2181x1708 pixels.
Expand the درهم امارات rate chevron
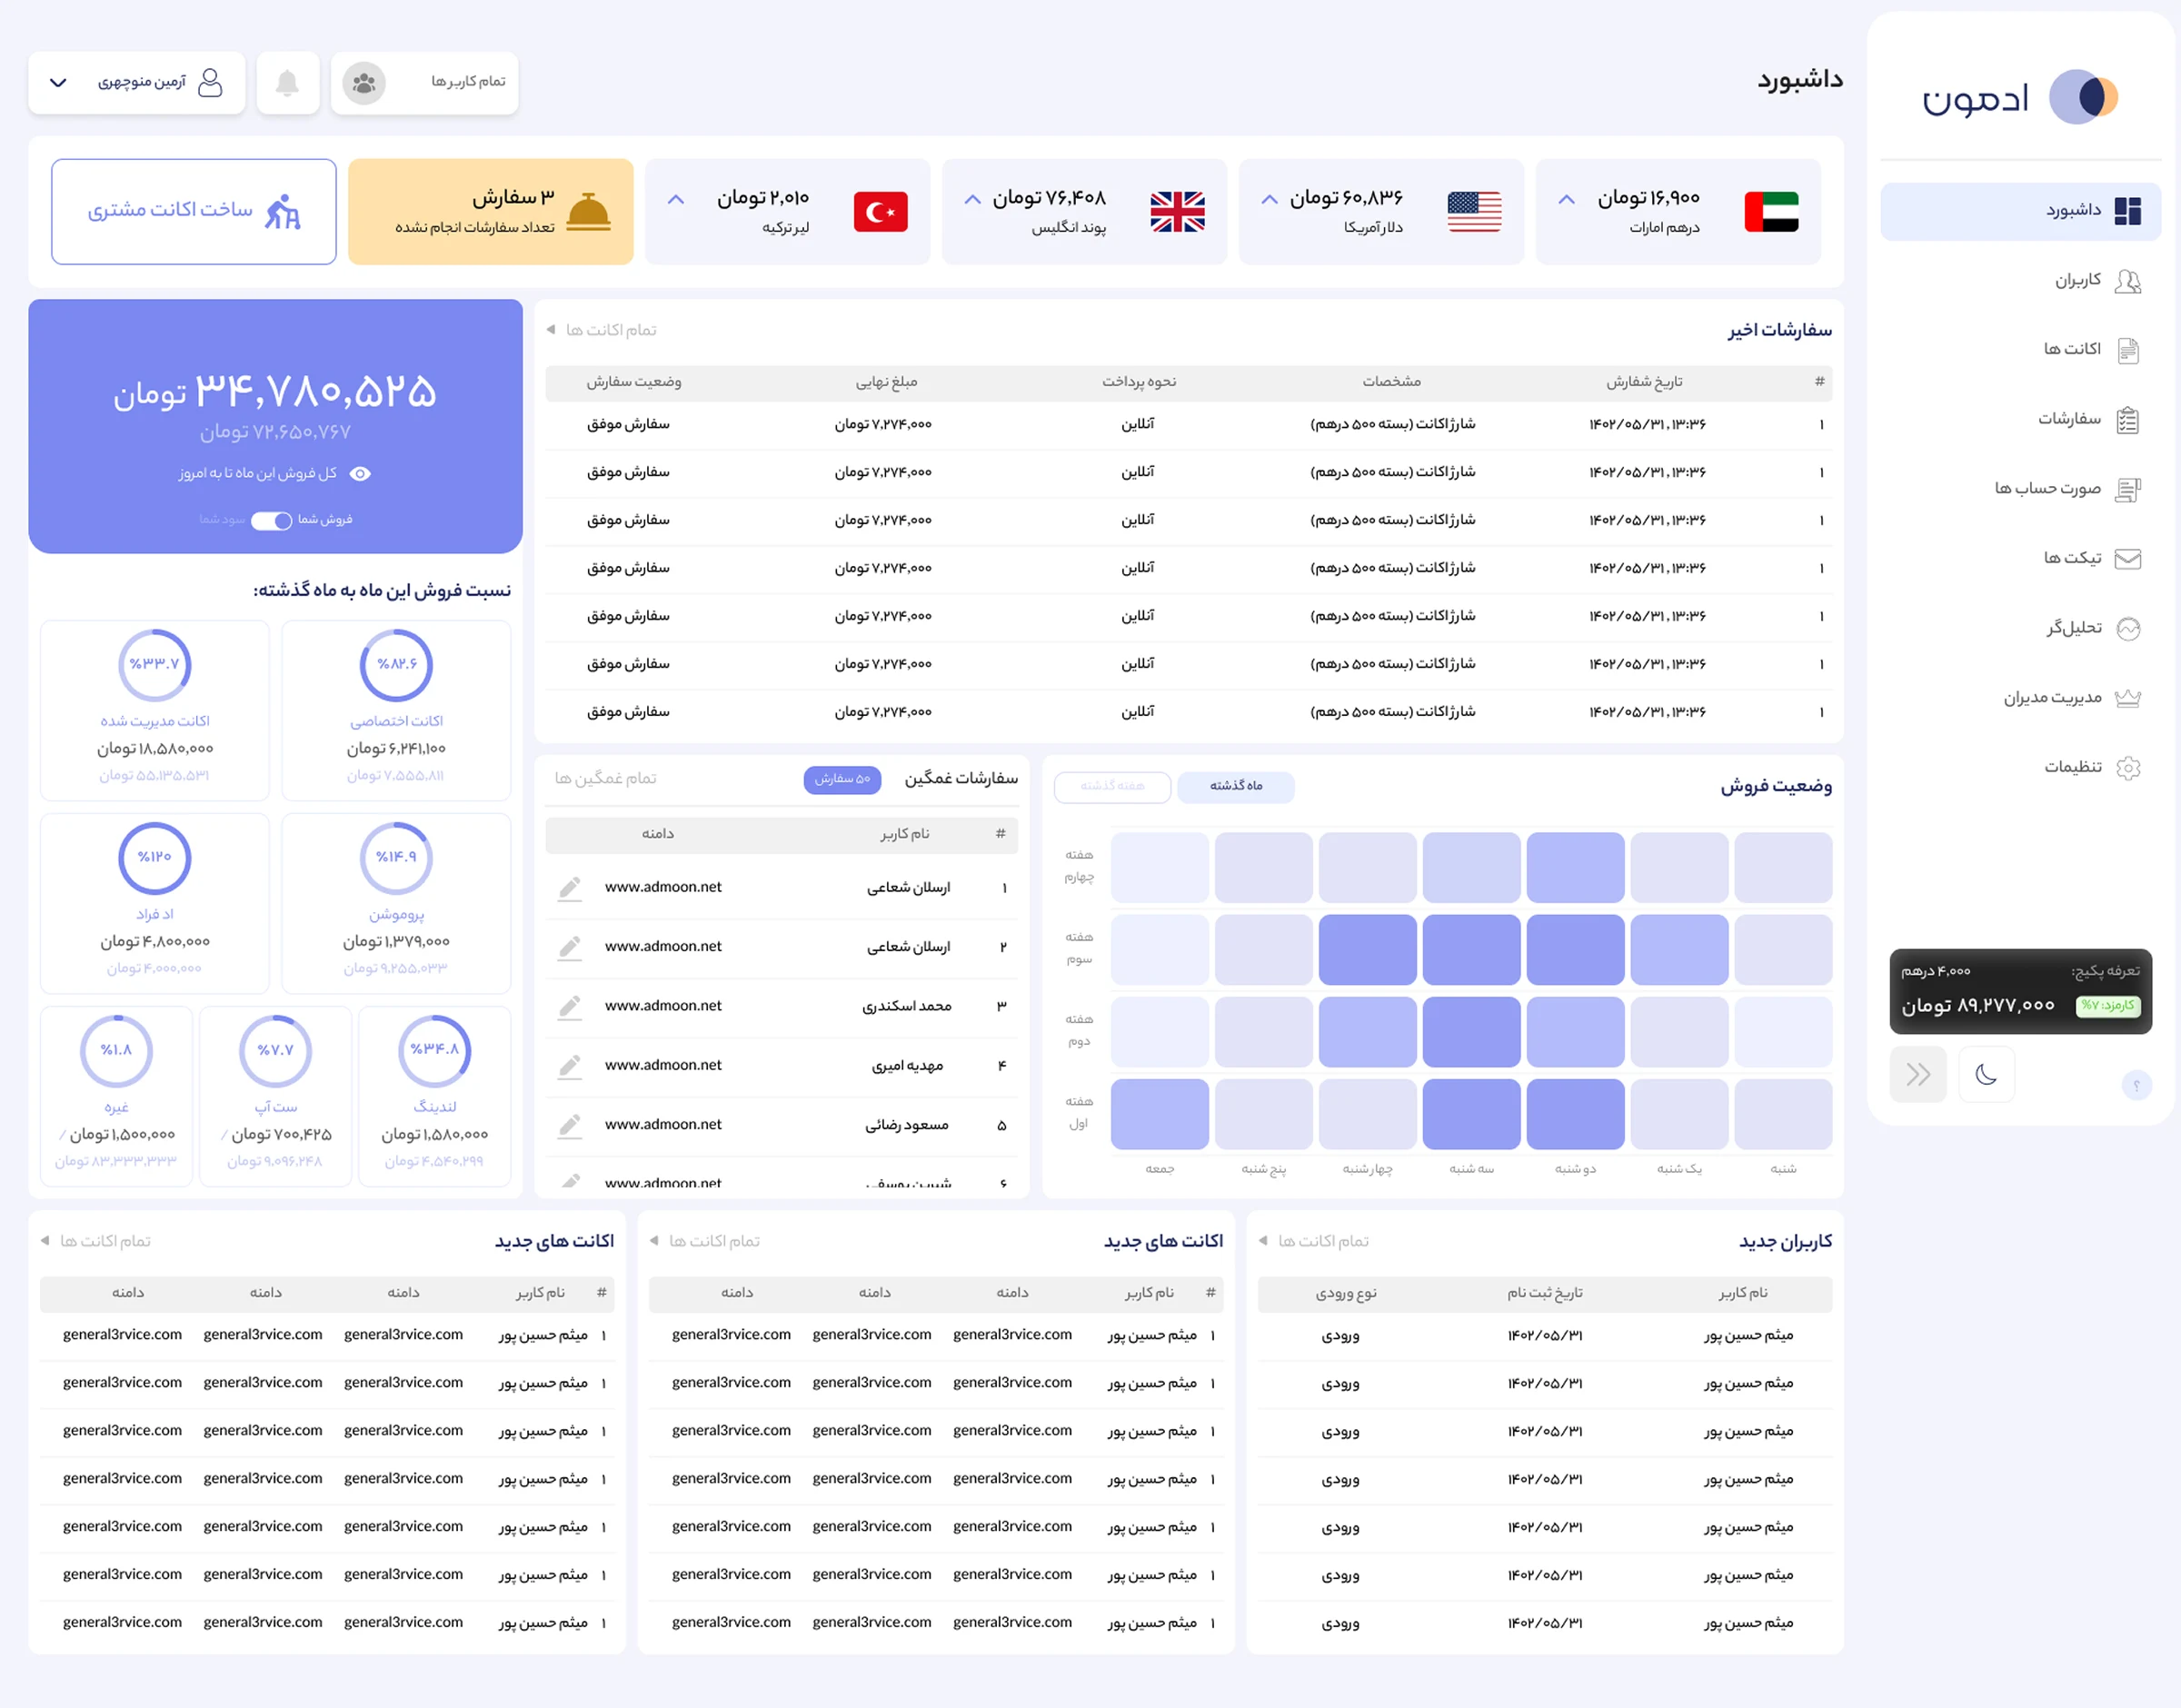pos(1566,199)
